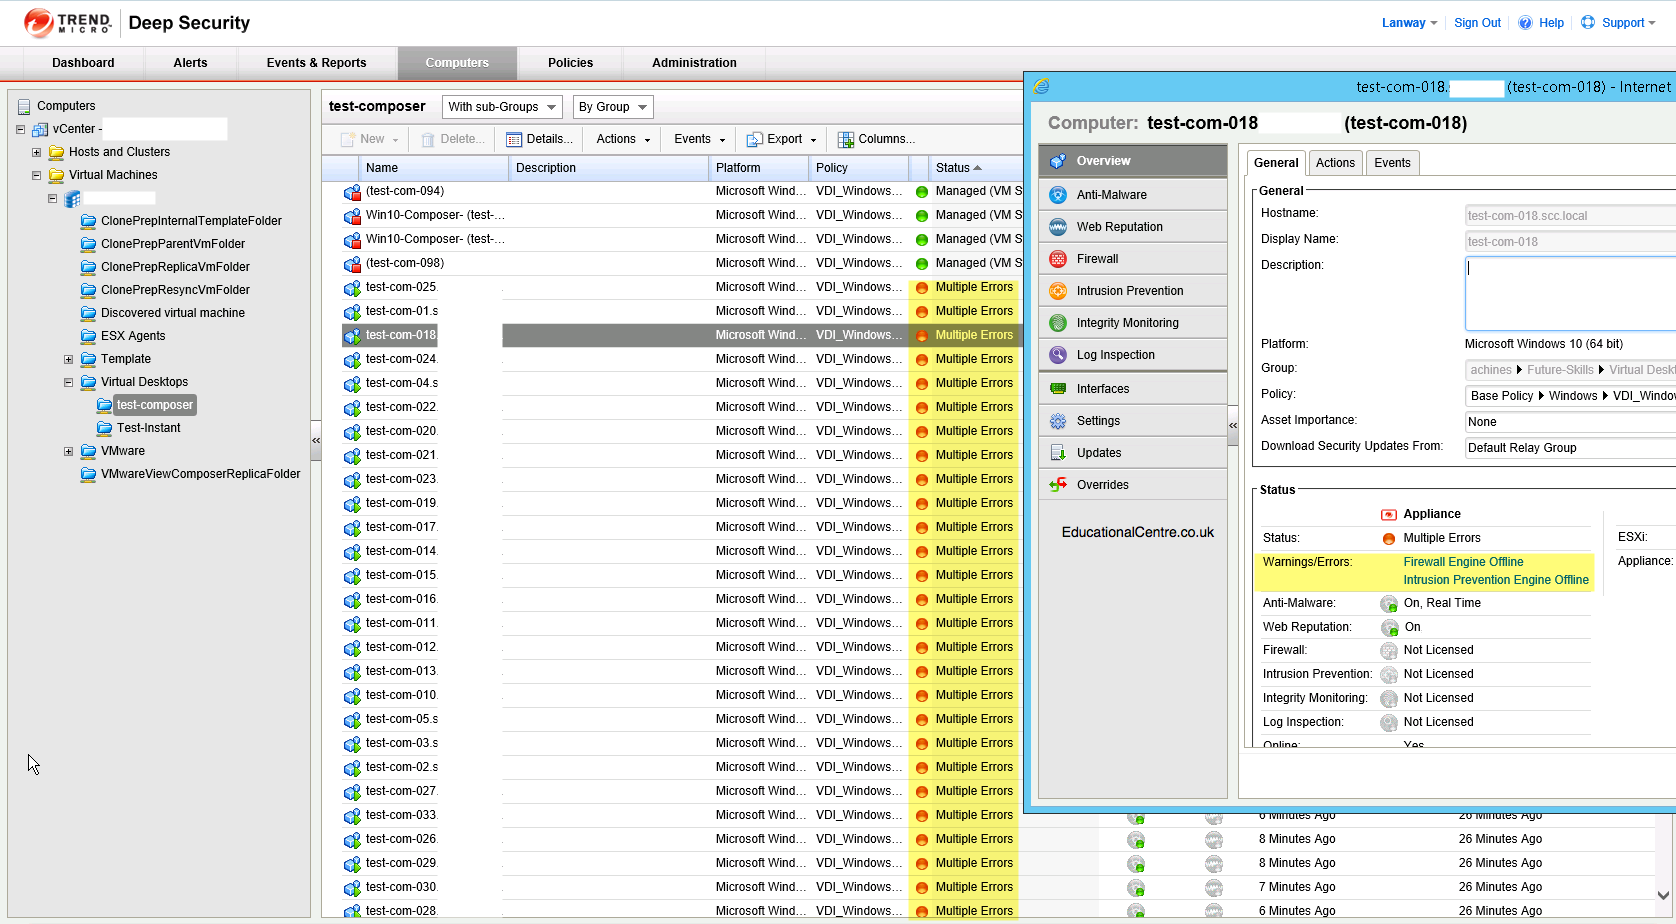Collapse the vCenter tree node
Image resolution: width=1676 pixels, height=924 pixels.
(x=20, y=129)
